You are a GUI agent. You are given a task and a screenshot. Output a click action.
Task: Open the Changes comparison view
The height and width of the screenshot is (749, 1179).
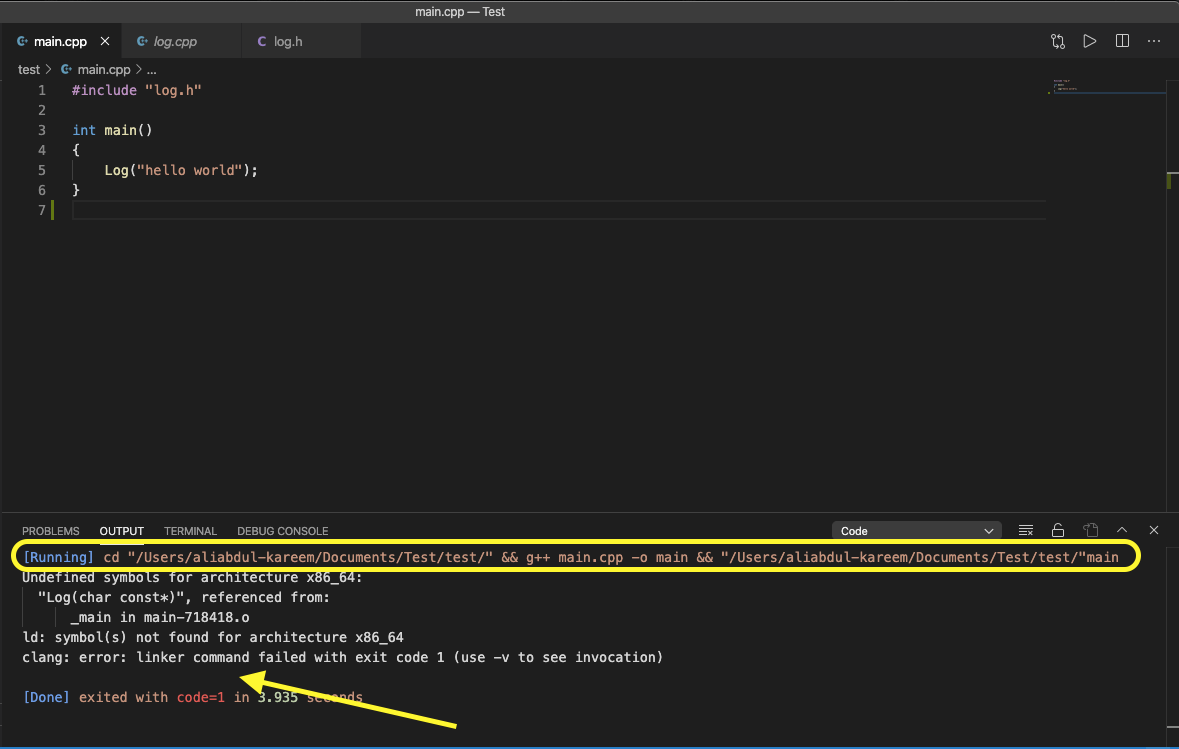pos(1057,41)
